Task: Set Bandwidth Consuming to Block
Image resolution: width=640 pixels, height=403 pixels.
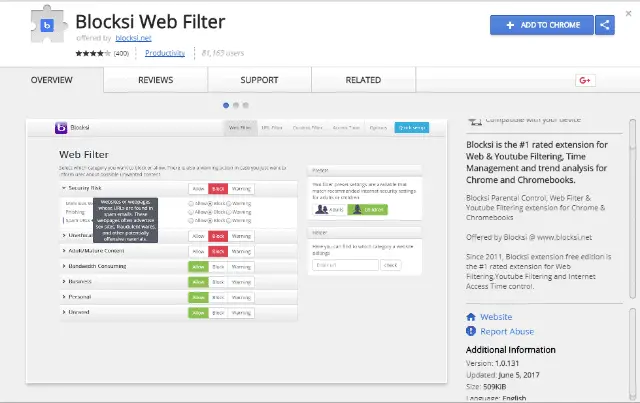Action: pyautogui.click(x=218, y=267)
